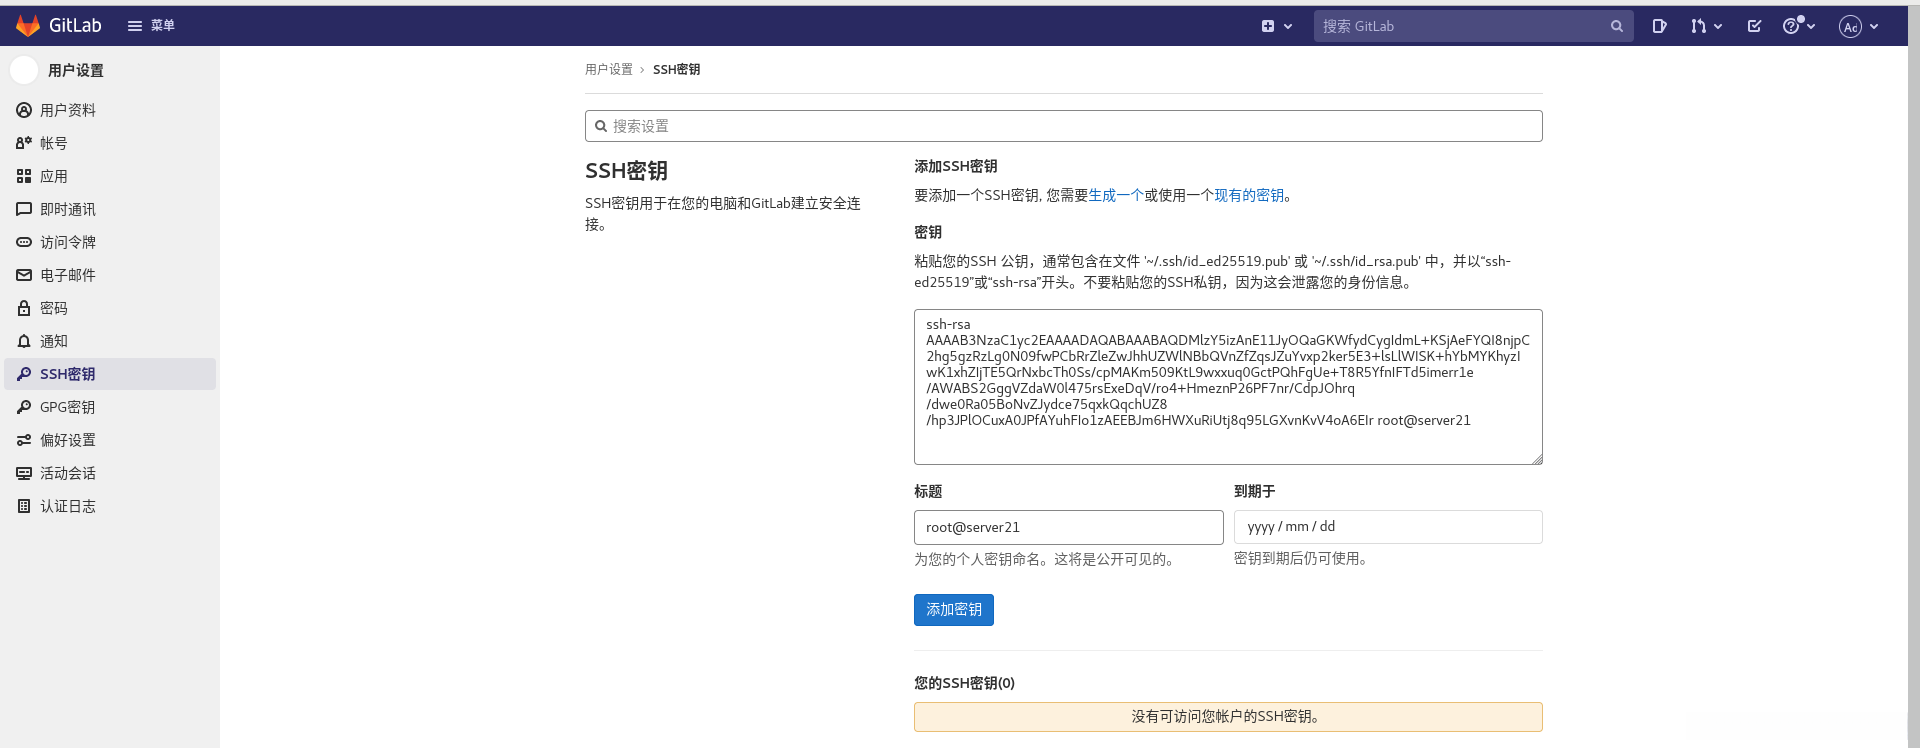Focus the 搜索设置 search box
Image resolution: width=1920 pixels, height=748 pixels.
(x=1063, y=126)
